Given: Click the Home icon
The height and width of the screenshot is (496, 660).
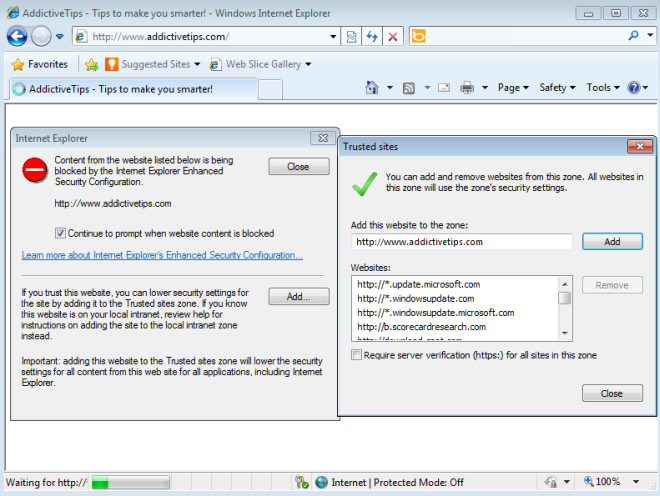Looking at the screenshot, I should click(372, 88).
